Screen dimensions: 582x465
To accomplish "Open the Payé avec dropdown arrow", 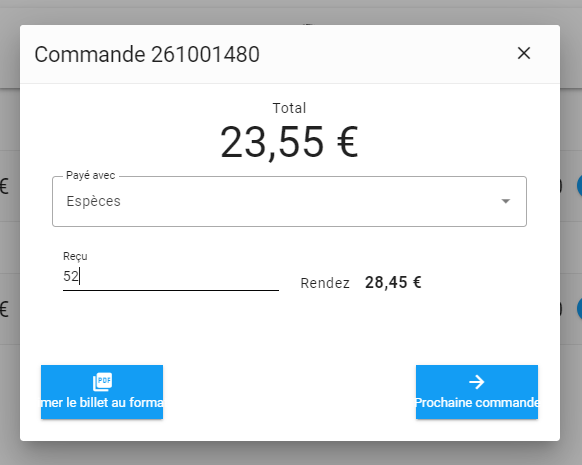I will [506, 201].
